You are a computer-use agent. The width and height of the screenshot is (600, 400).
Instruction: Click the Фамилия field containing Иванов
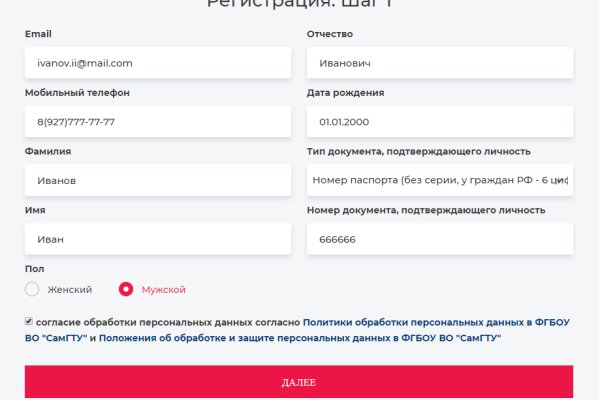(157, 181)
